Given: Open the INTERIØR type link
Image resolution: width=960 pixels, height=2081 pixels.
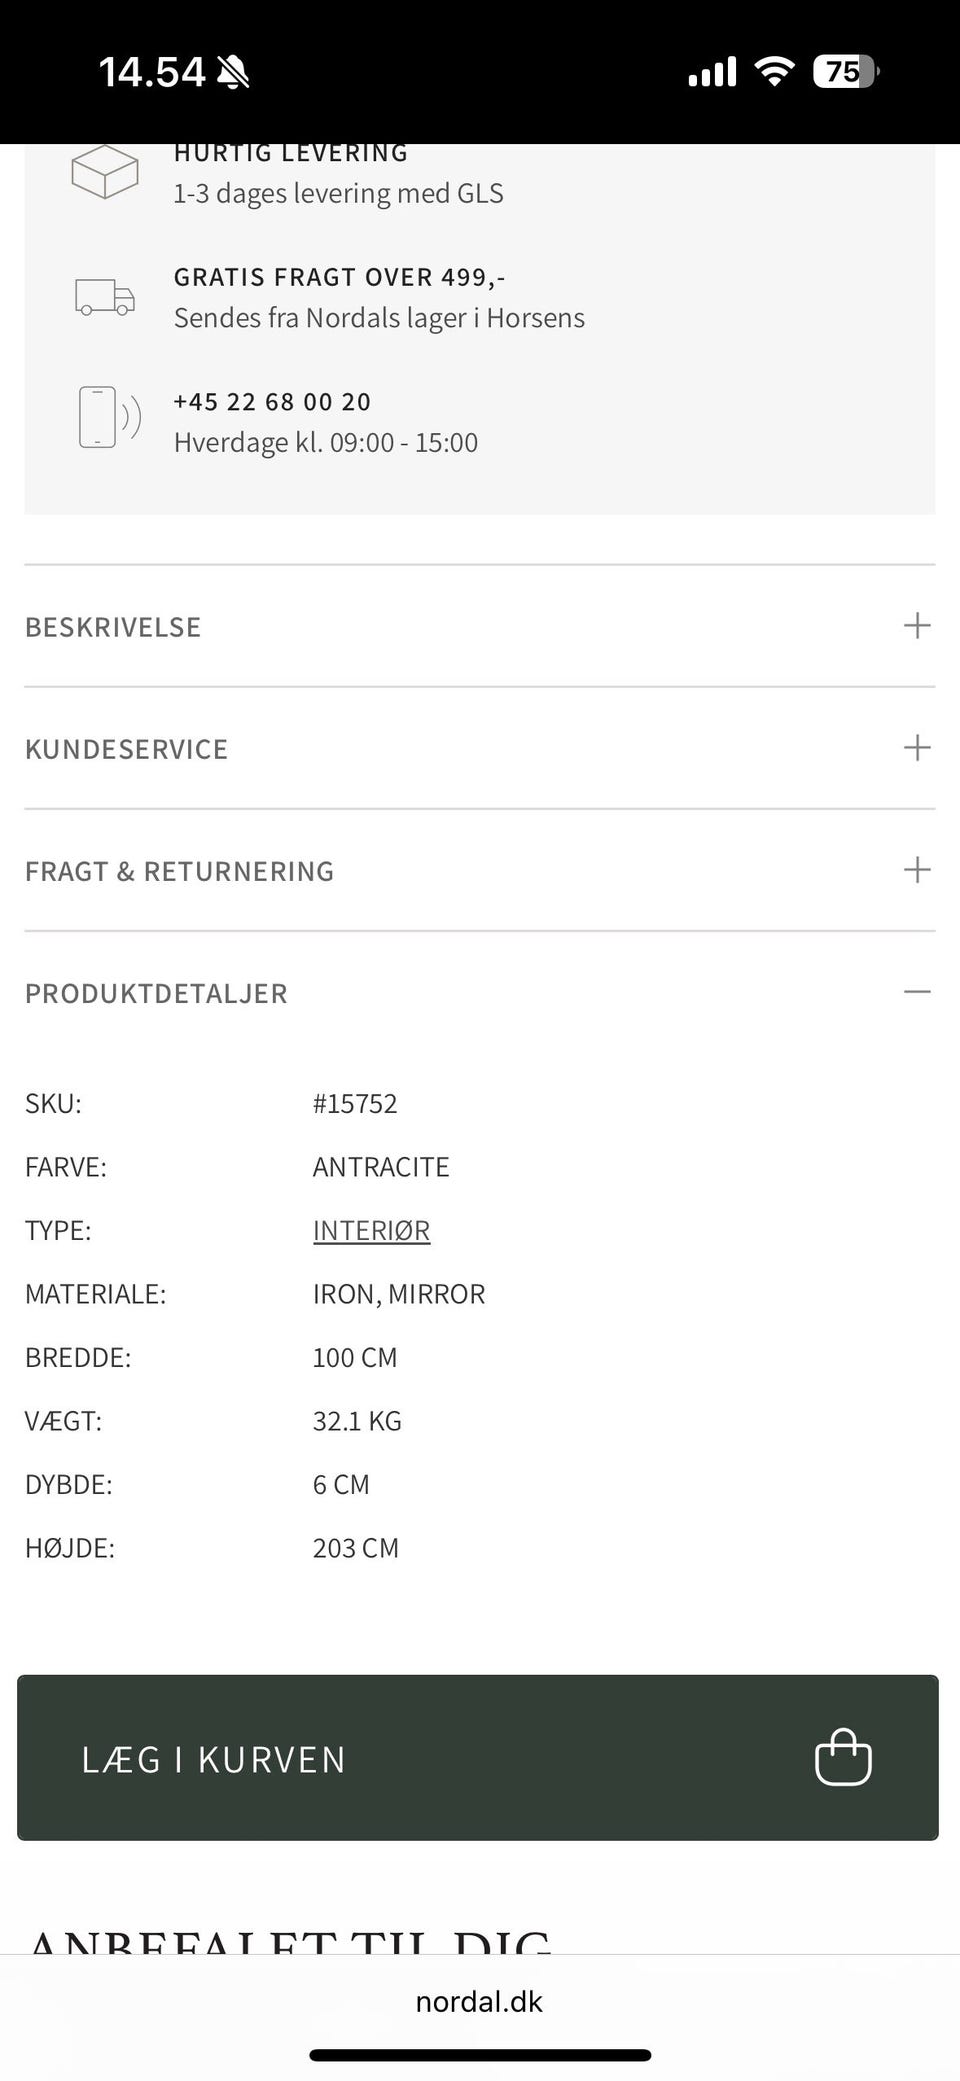Looking at the screenshot, I should pyautogui.click(x=371, y=1230).
